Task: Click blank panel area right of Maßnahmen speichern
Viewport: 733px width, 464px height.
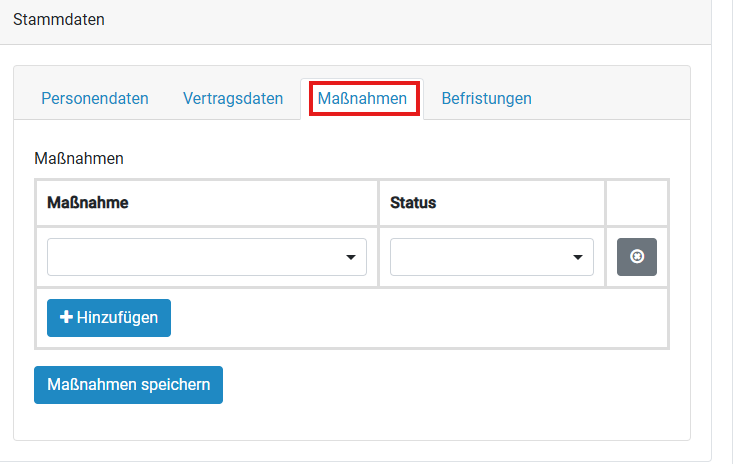Action: pyautogui.click(x=450, y=385)
